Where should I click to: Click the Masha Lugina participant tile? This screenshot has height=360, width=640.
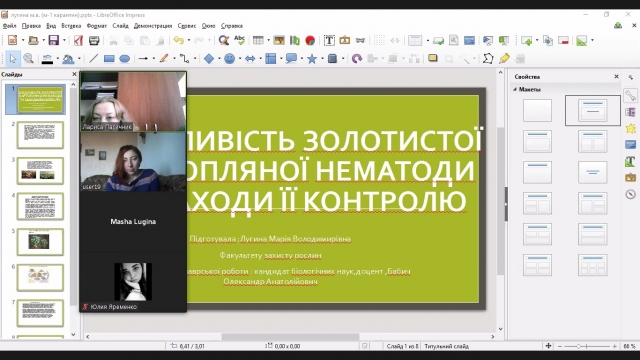click(x=133, y=222)
